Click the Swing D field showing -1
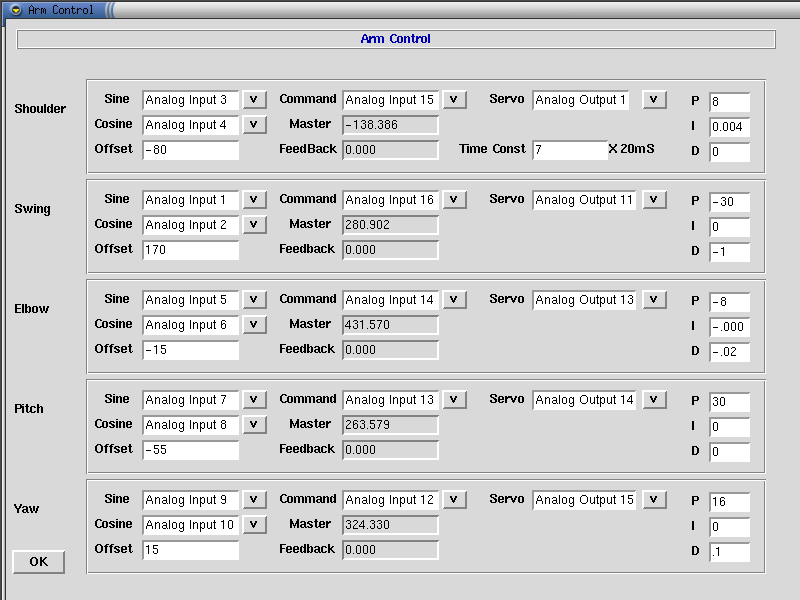The height and width of the screenshot is (600, 800). (x=730, y=252)
